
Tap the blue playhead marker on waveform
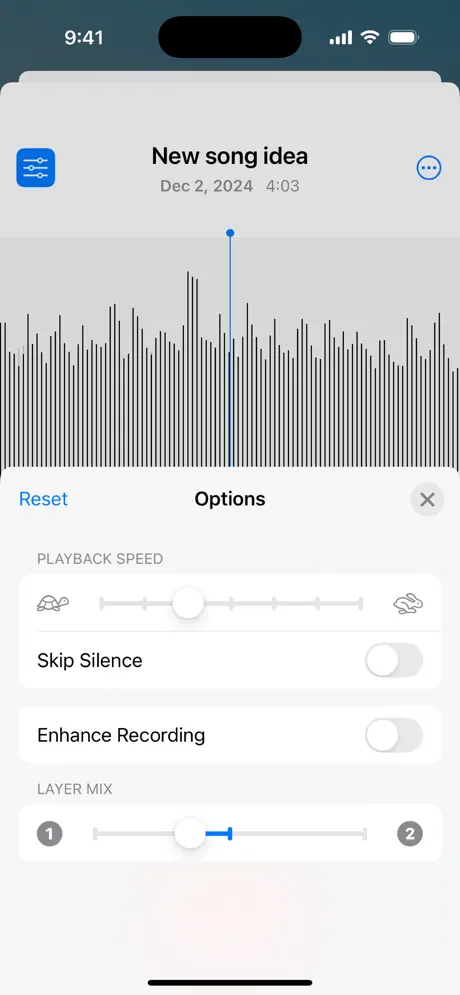[x=230, y=233]
